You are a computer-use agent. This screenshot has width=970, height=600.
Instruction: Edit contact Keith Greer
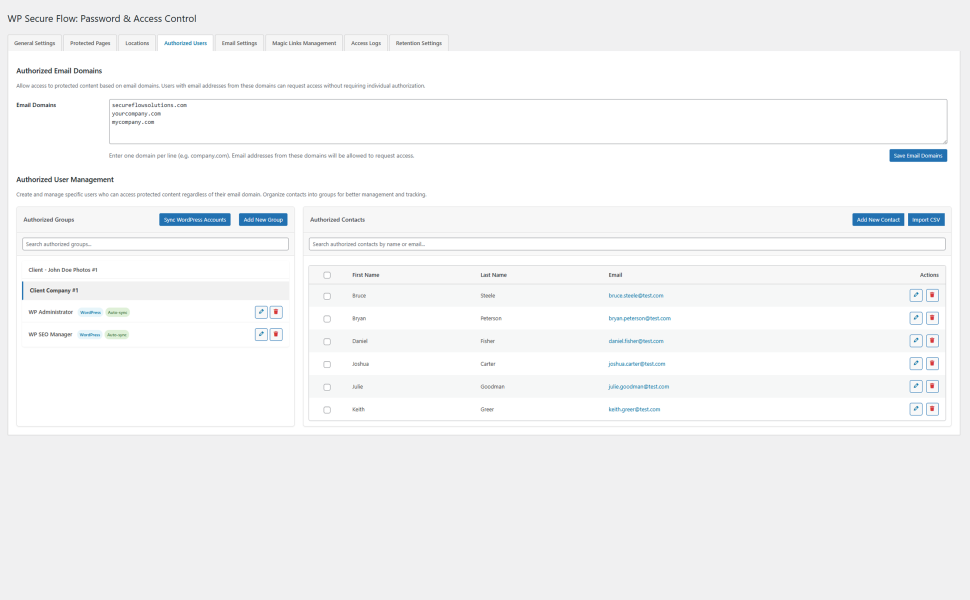click(916, 409)
